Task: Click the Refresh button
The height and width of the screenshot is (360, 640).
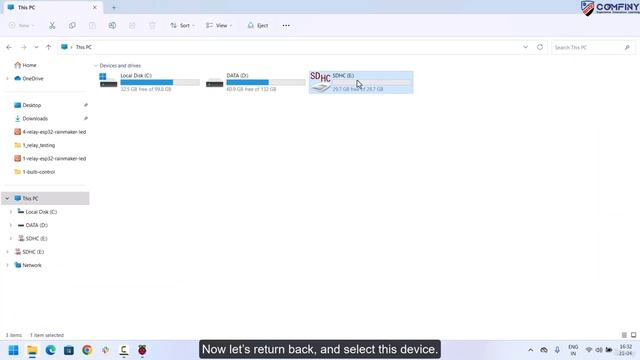Action: tap(540, 47)
